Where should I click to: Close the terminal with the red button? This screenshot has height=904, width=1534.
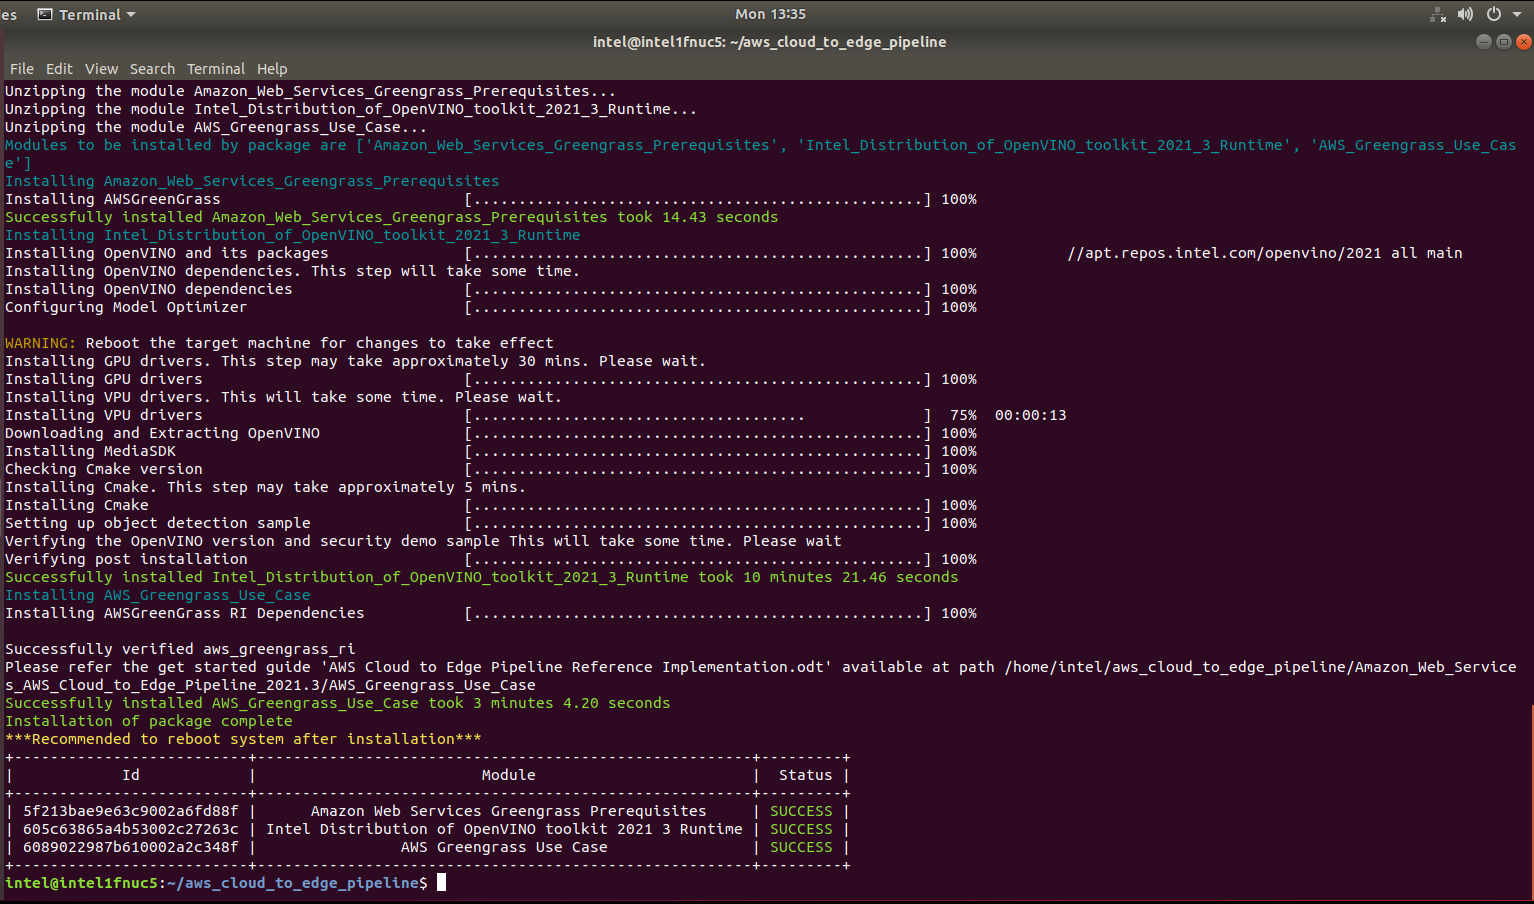[x=1523, y=42]
